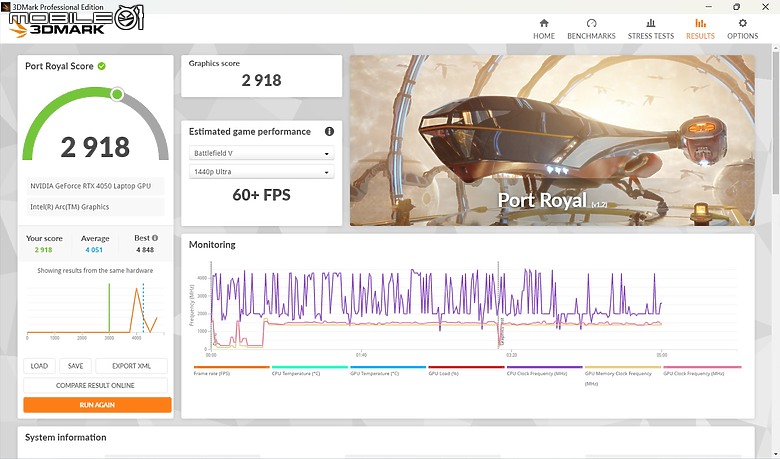Click the best score 4 848 value

click(x=145, y=250)
